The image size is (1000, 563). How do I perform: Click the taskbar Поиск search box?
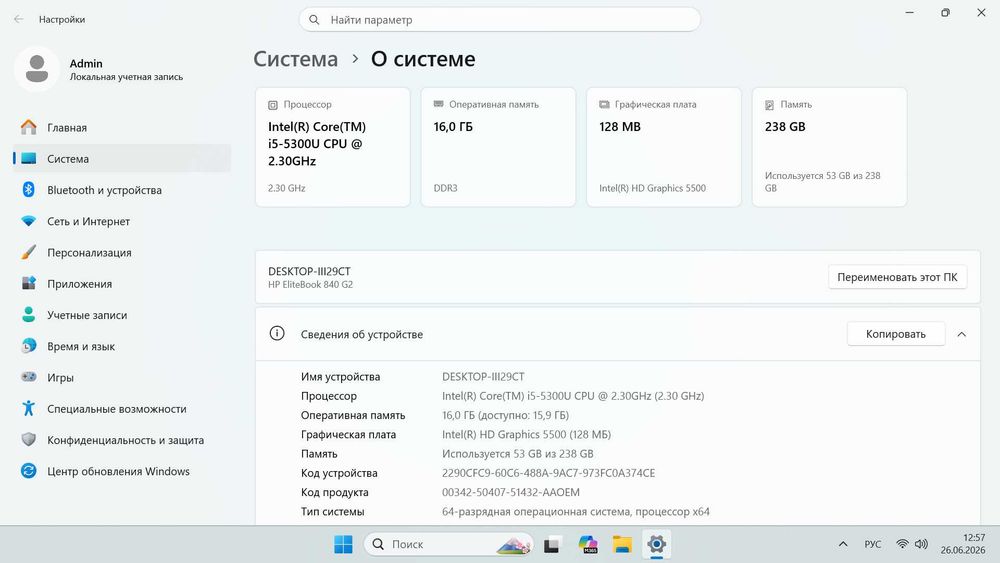coord(448,544)
